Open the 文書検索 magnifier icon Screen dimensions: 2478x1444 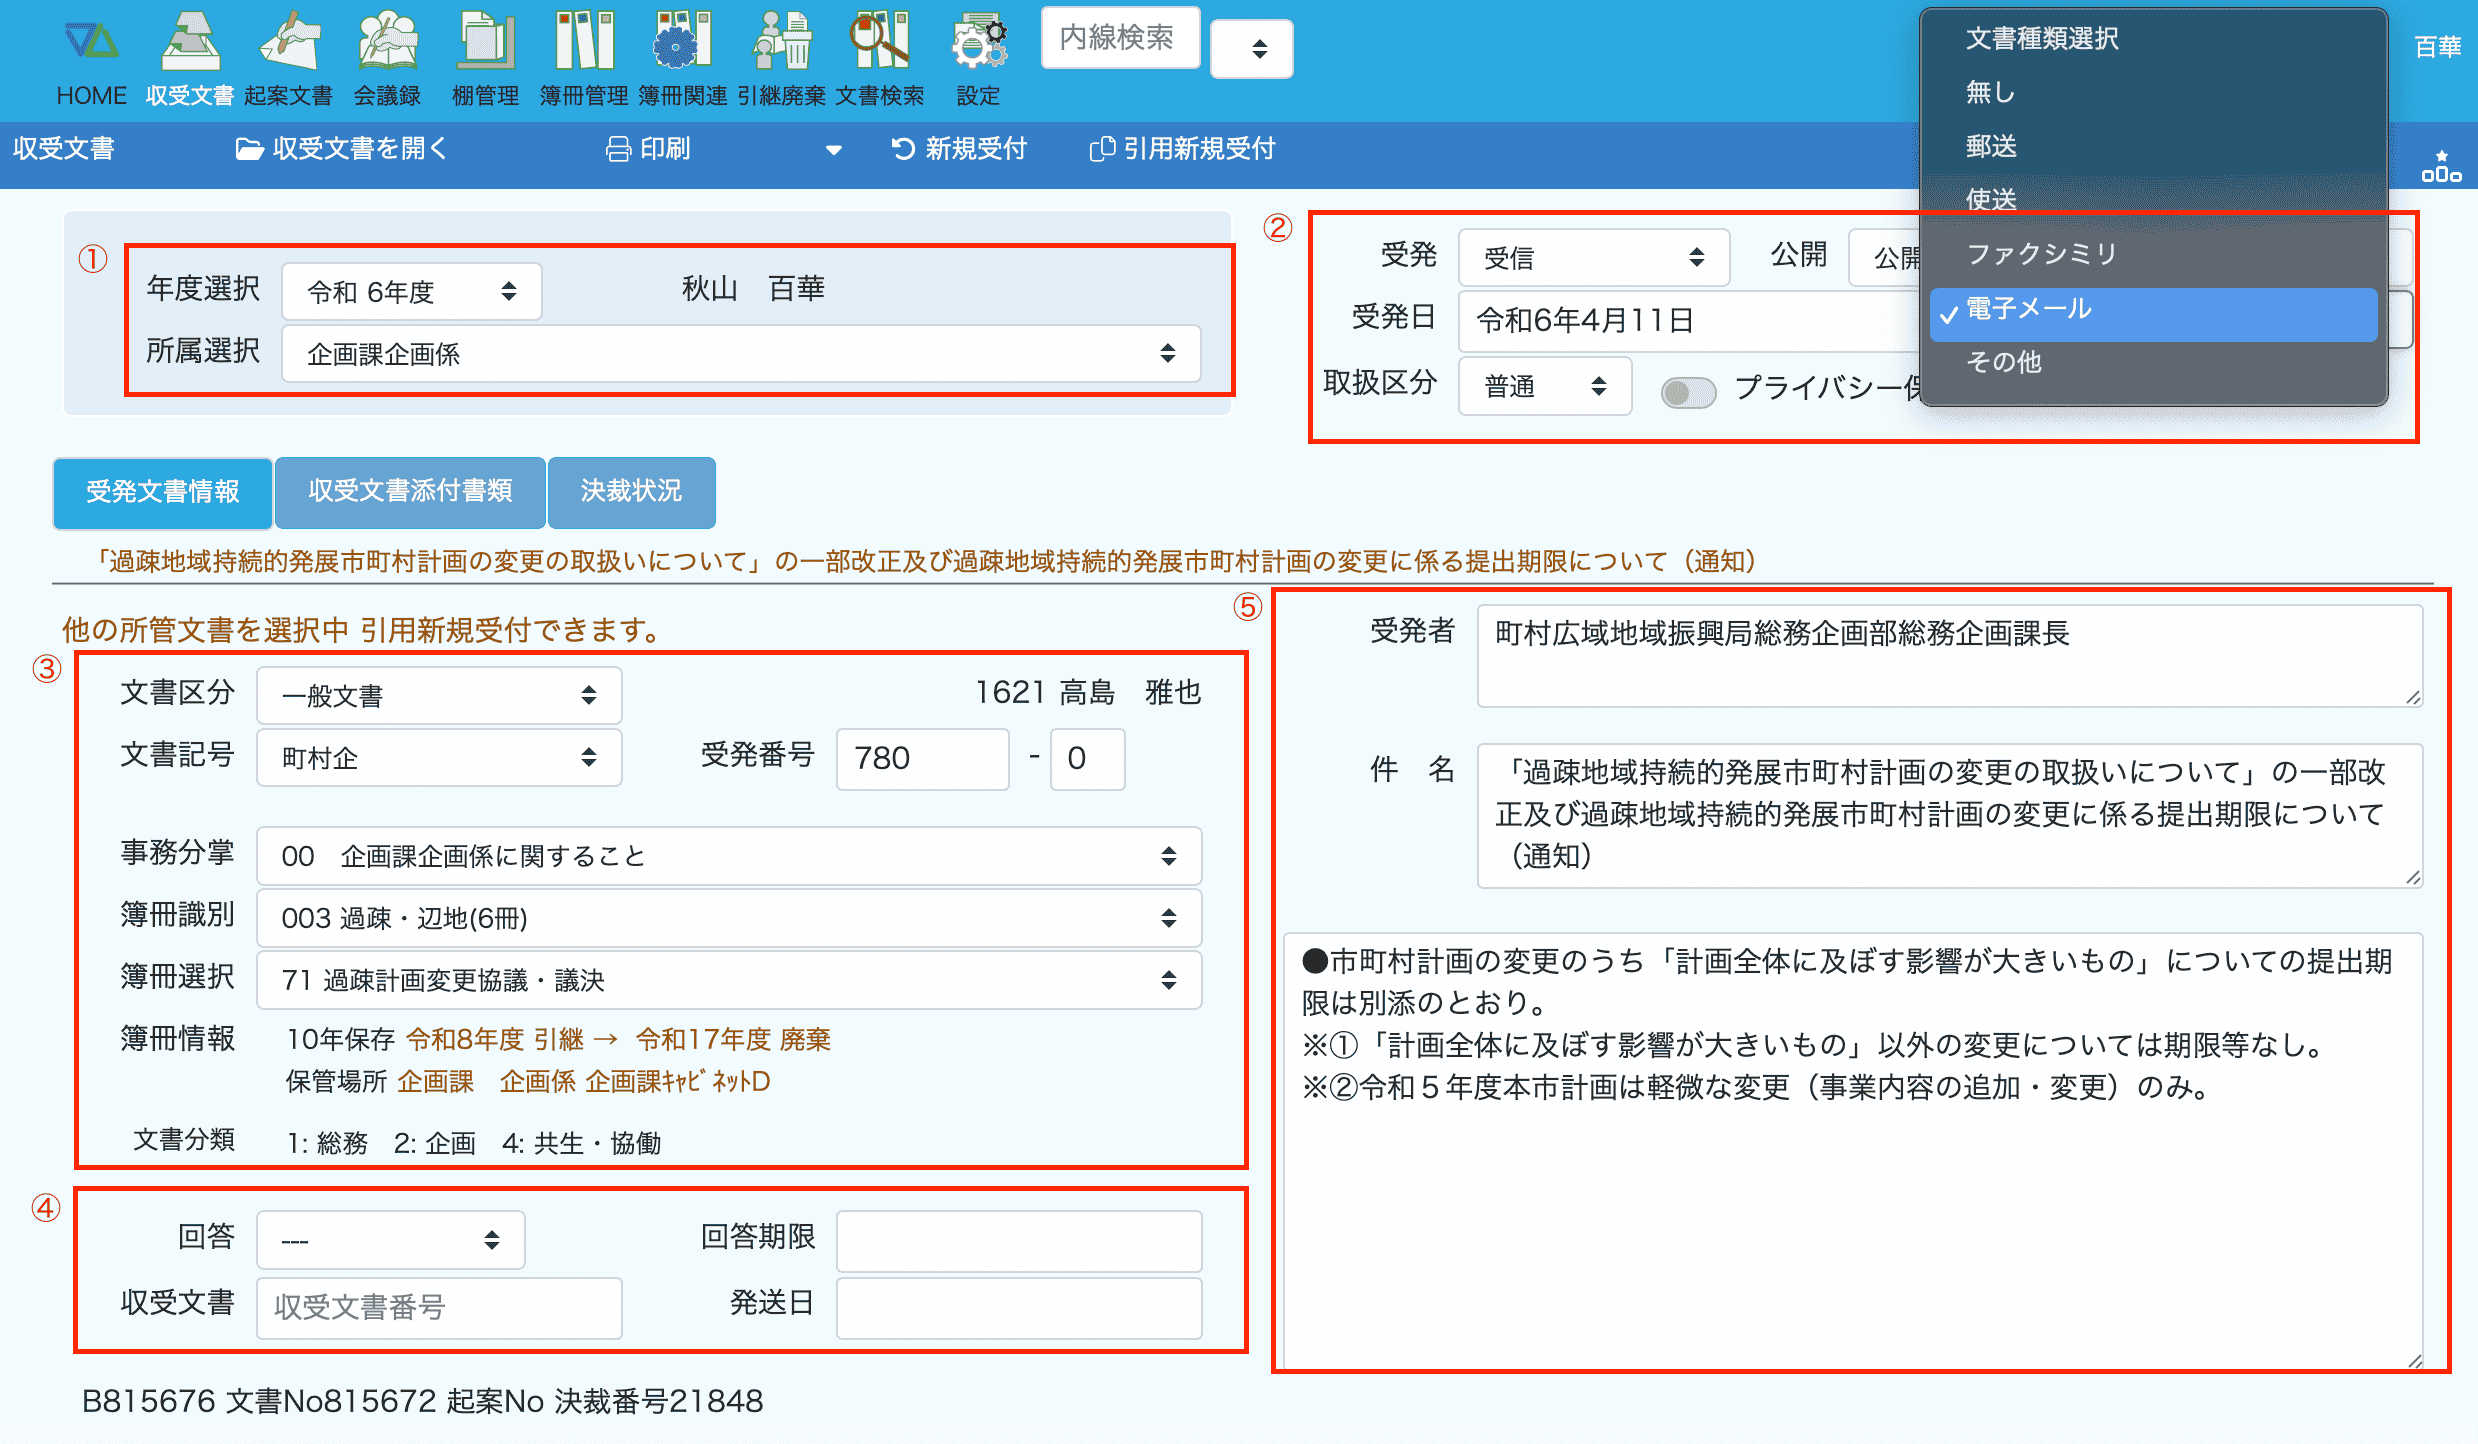pos(879,45)
